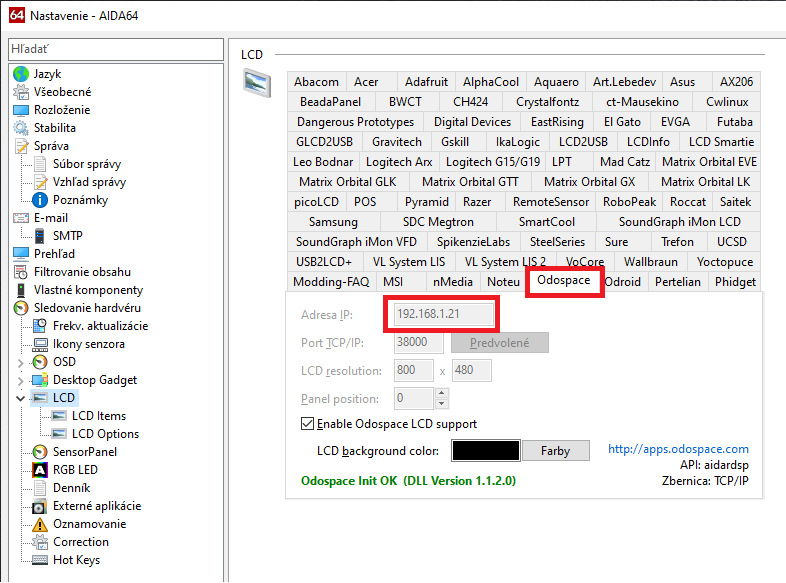The height and width of the screenshot is (583, 786).
Task: Select the LCD Items icon
Action: [x=59, y=416]
